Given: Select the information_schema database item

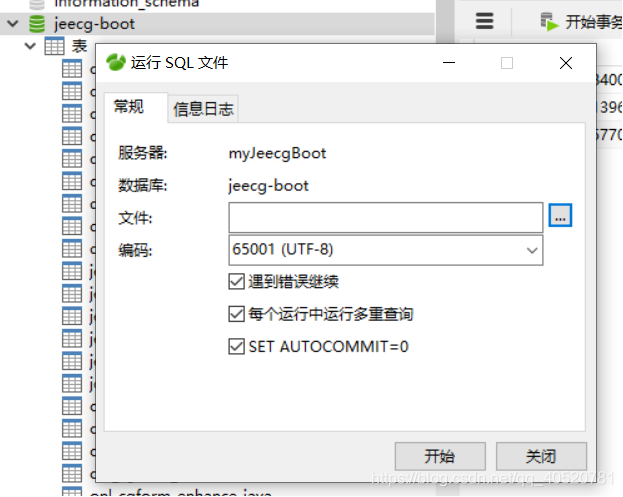Looking at the screenshot, I should (126, 4).
